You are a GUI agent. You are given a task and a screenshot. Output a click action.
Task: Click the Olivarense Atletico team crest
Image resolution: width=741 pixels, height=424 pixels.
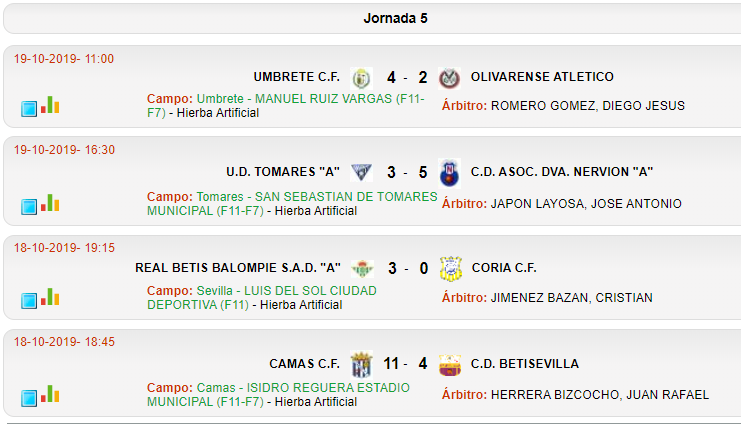(x=449, y=78)
